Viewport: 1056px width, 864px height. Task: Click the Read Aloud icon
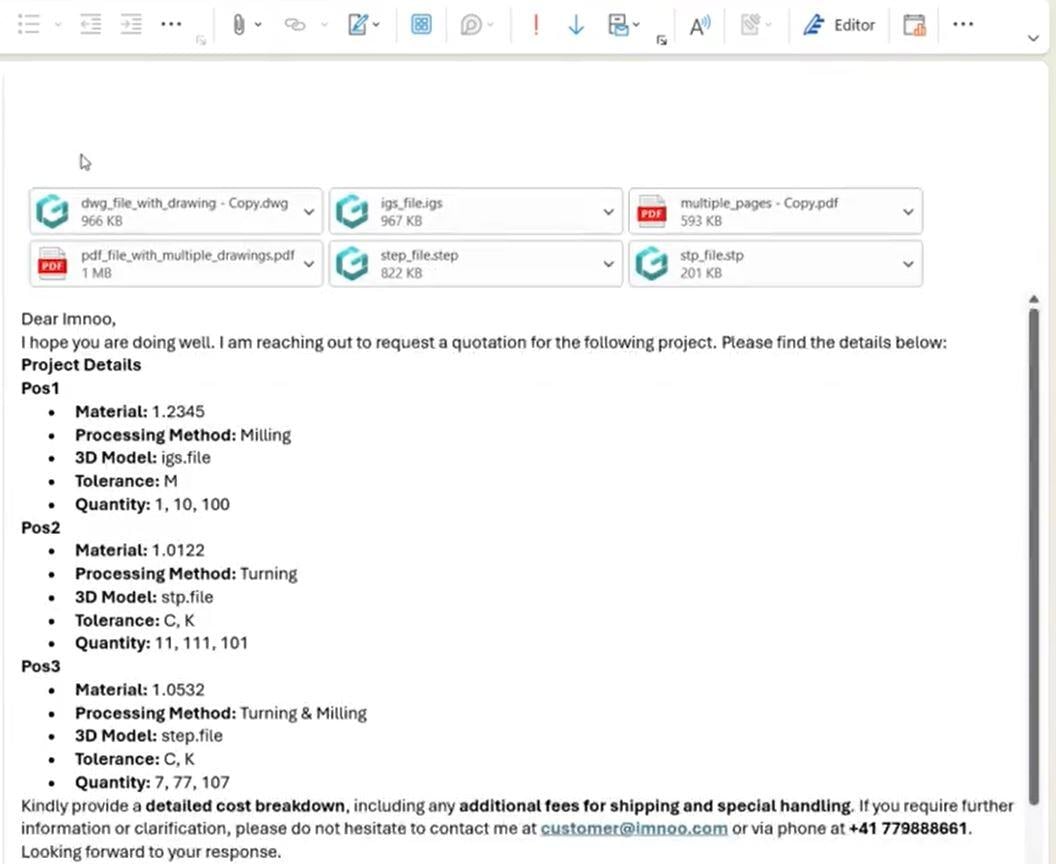pos(699,26)
